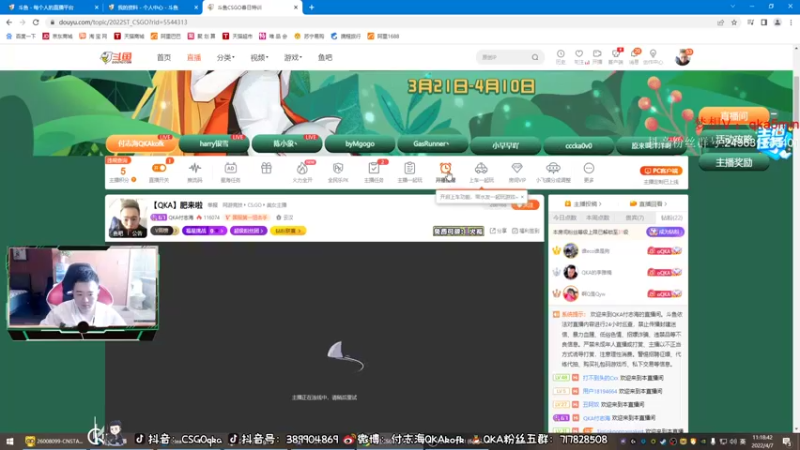Screen dimensions: 800x450
Task: Open the 房间VIP diamond icon
Action: pyautogui.click(x=517, y=168)
